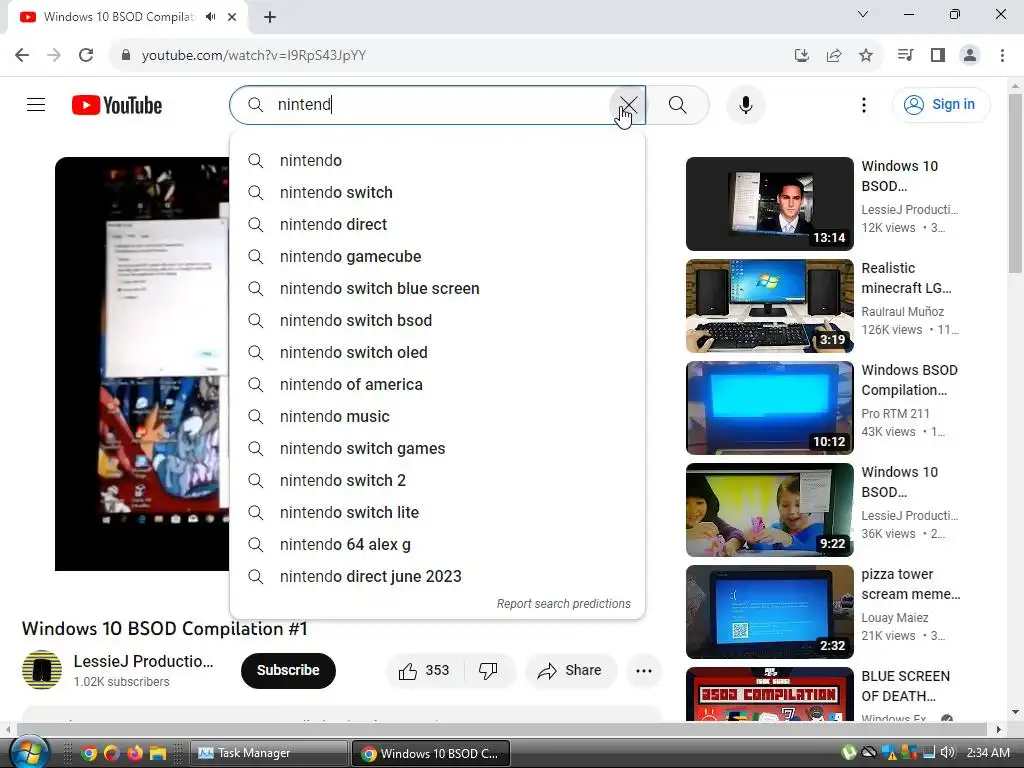Screen dimensions: 1024x768
Task: Click the install app icon in address bar
Action: click(x=802, y=55)
